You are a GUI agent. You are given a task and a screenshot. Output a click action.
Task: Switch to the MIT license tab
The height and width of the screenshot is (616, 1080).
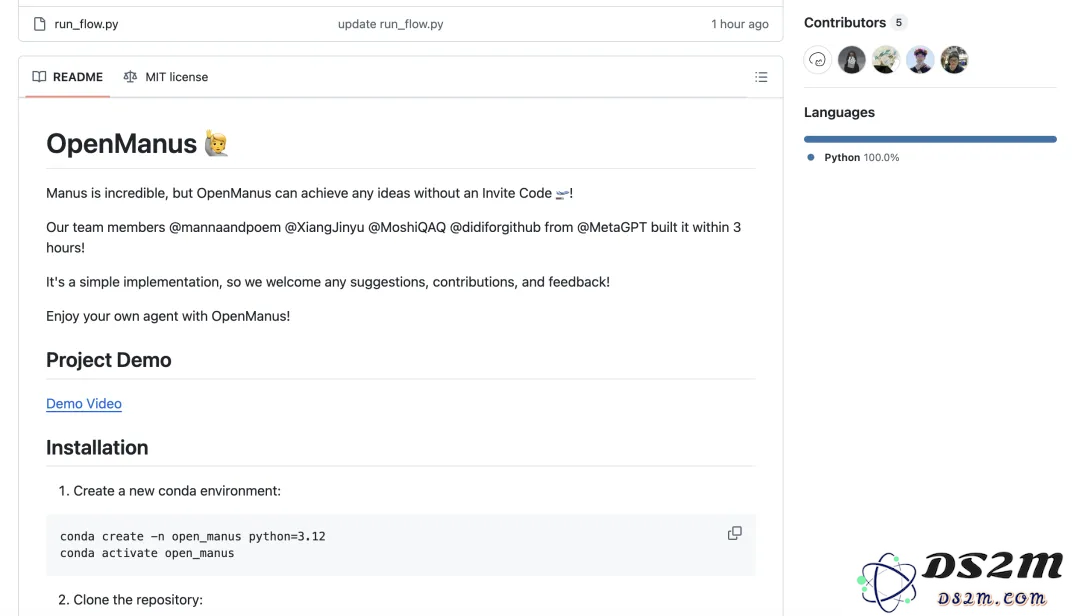(165, 77)
